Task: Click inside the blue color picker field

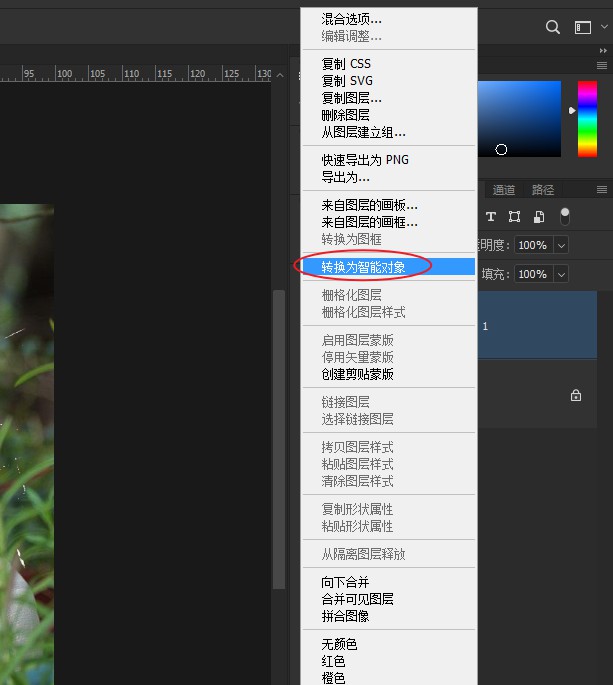Action: click(519, 118)
